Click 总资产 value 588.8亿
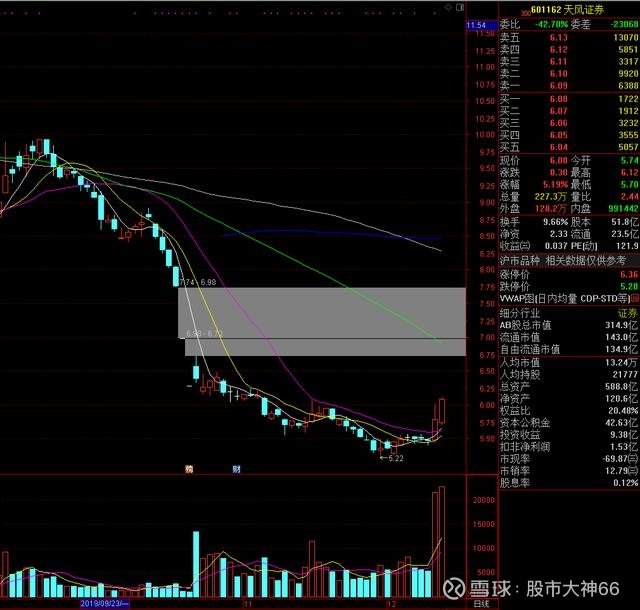640x610 pixels. click(x=622, y=387)
